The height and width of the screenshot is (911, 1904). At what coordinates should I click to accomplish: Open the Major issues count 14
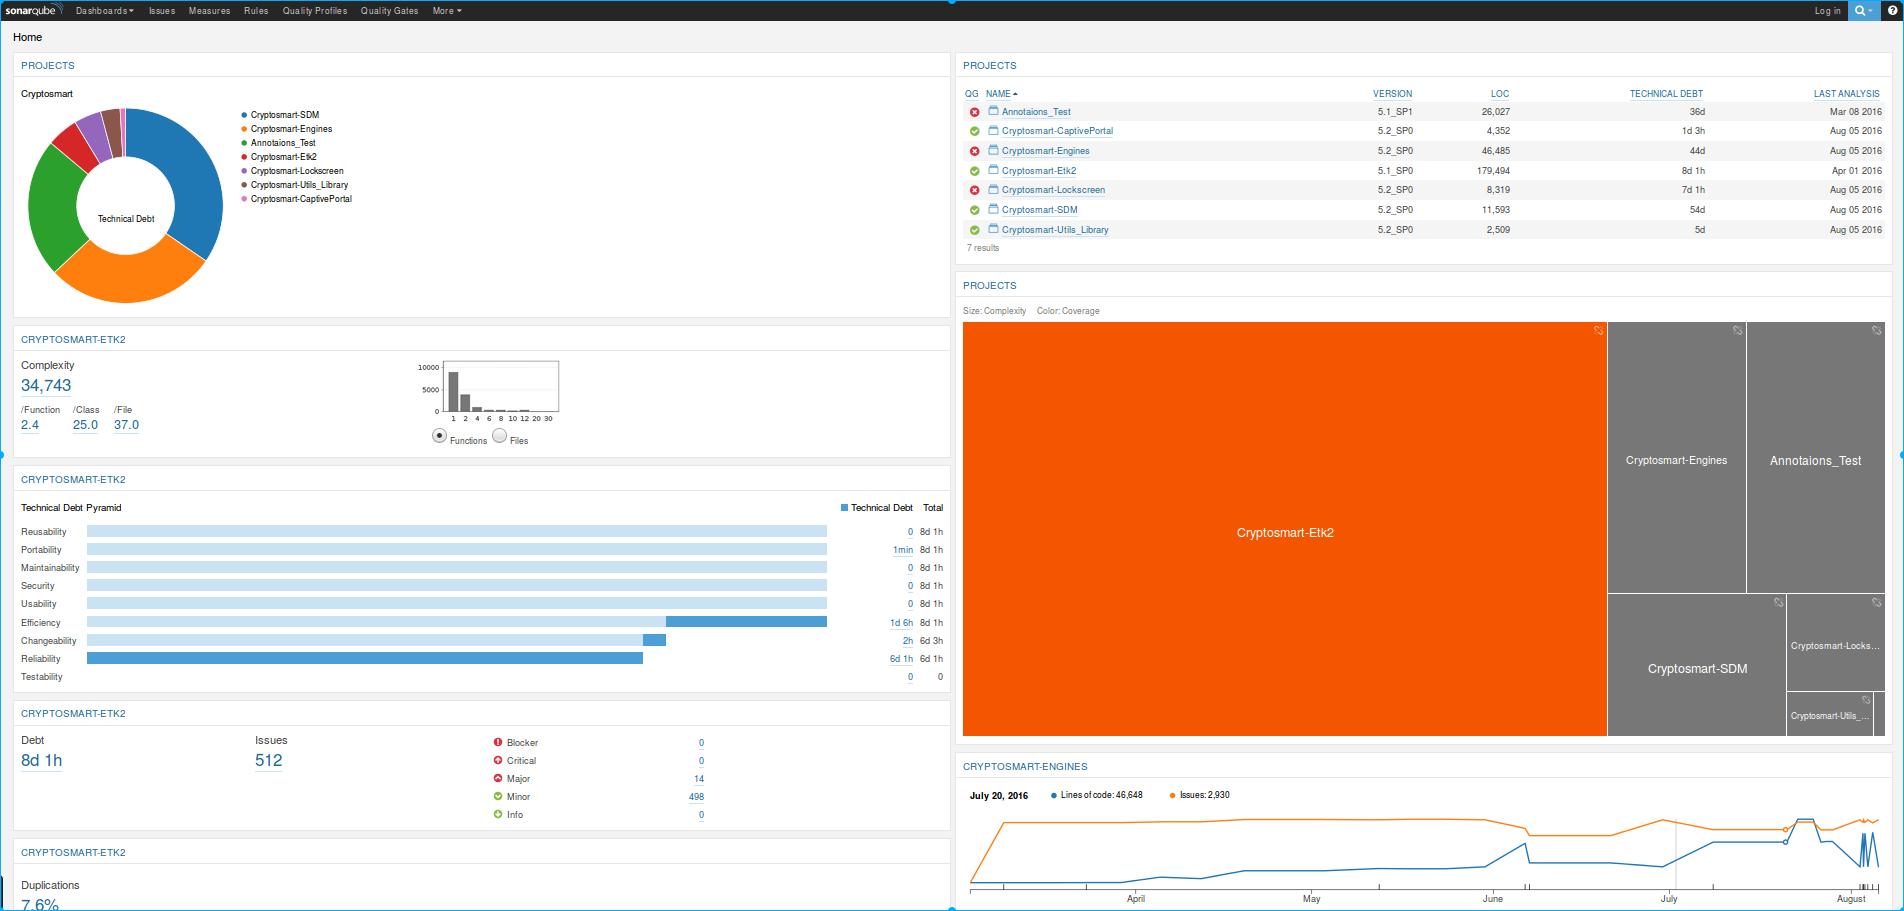(x=699, y=779)
